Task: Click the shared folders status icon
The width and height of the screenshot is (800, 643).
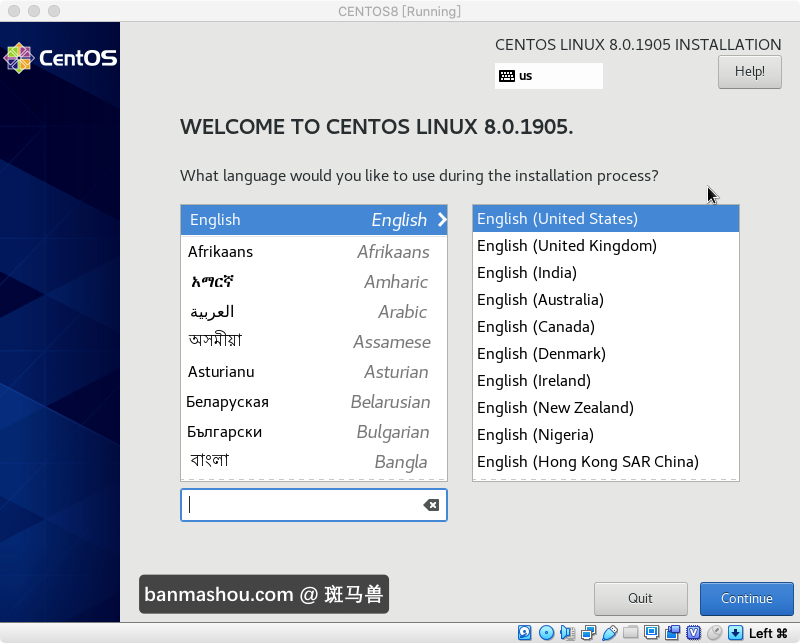Action: [x=631, y=633]
